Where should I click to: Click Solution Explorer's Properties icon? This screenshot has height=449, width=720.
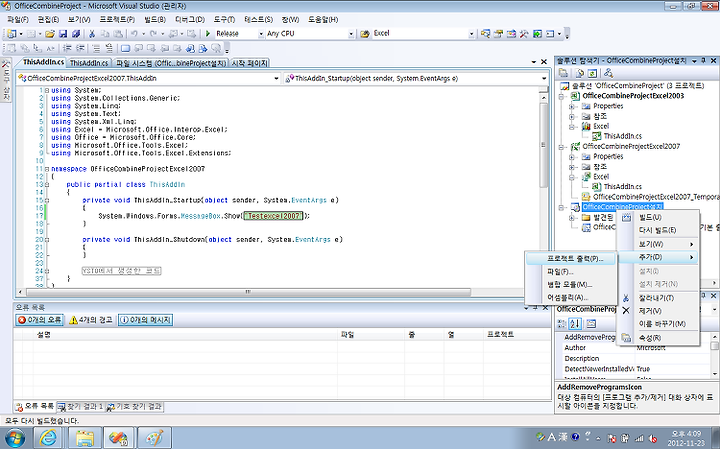pos(563,73)
